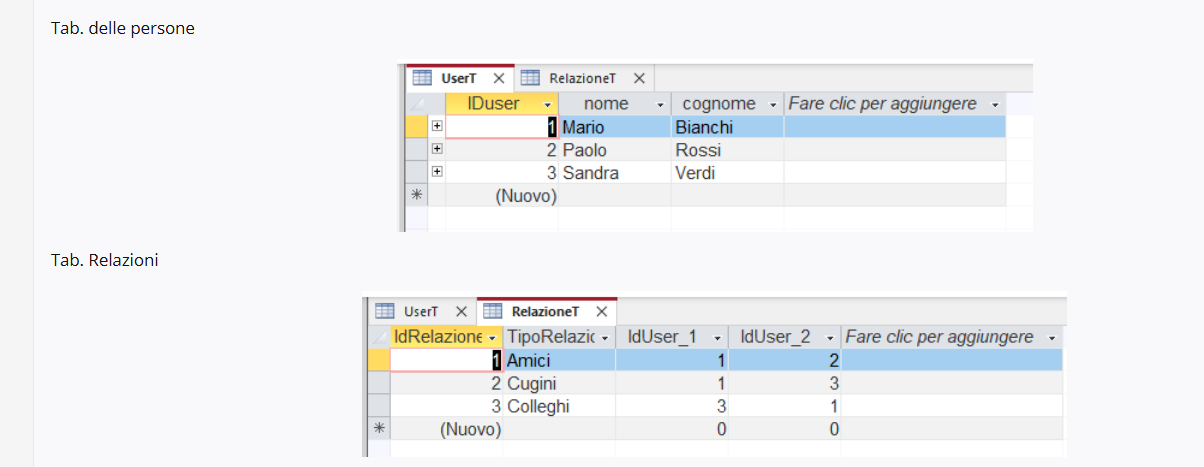Click the table icon on lower RelazioneT tab

tap(493, 312)
